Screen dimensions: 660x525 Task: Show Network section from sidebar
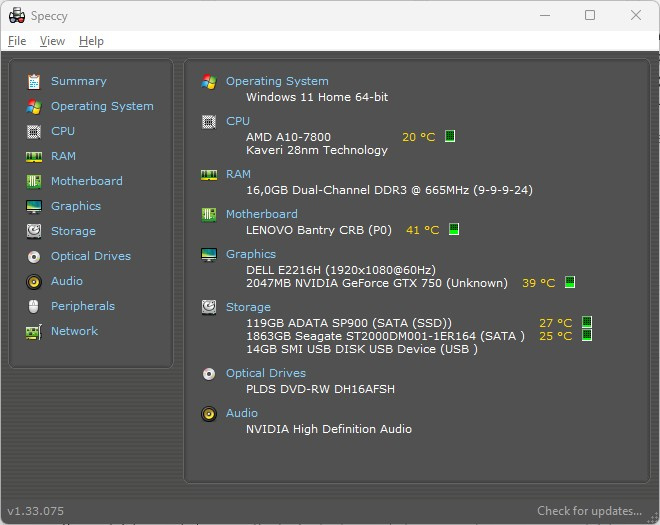pyautogui.click(x=75, y=331)
